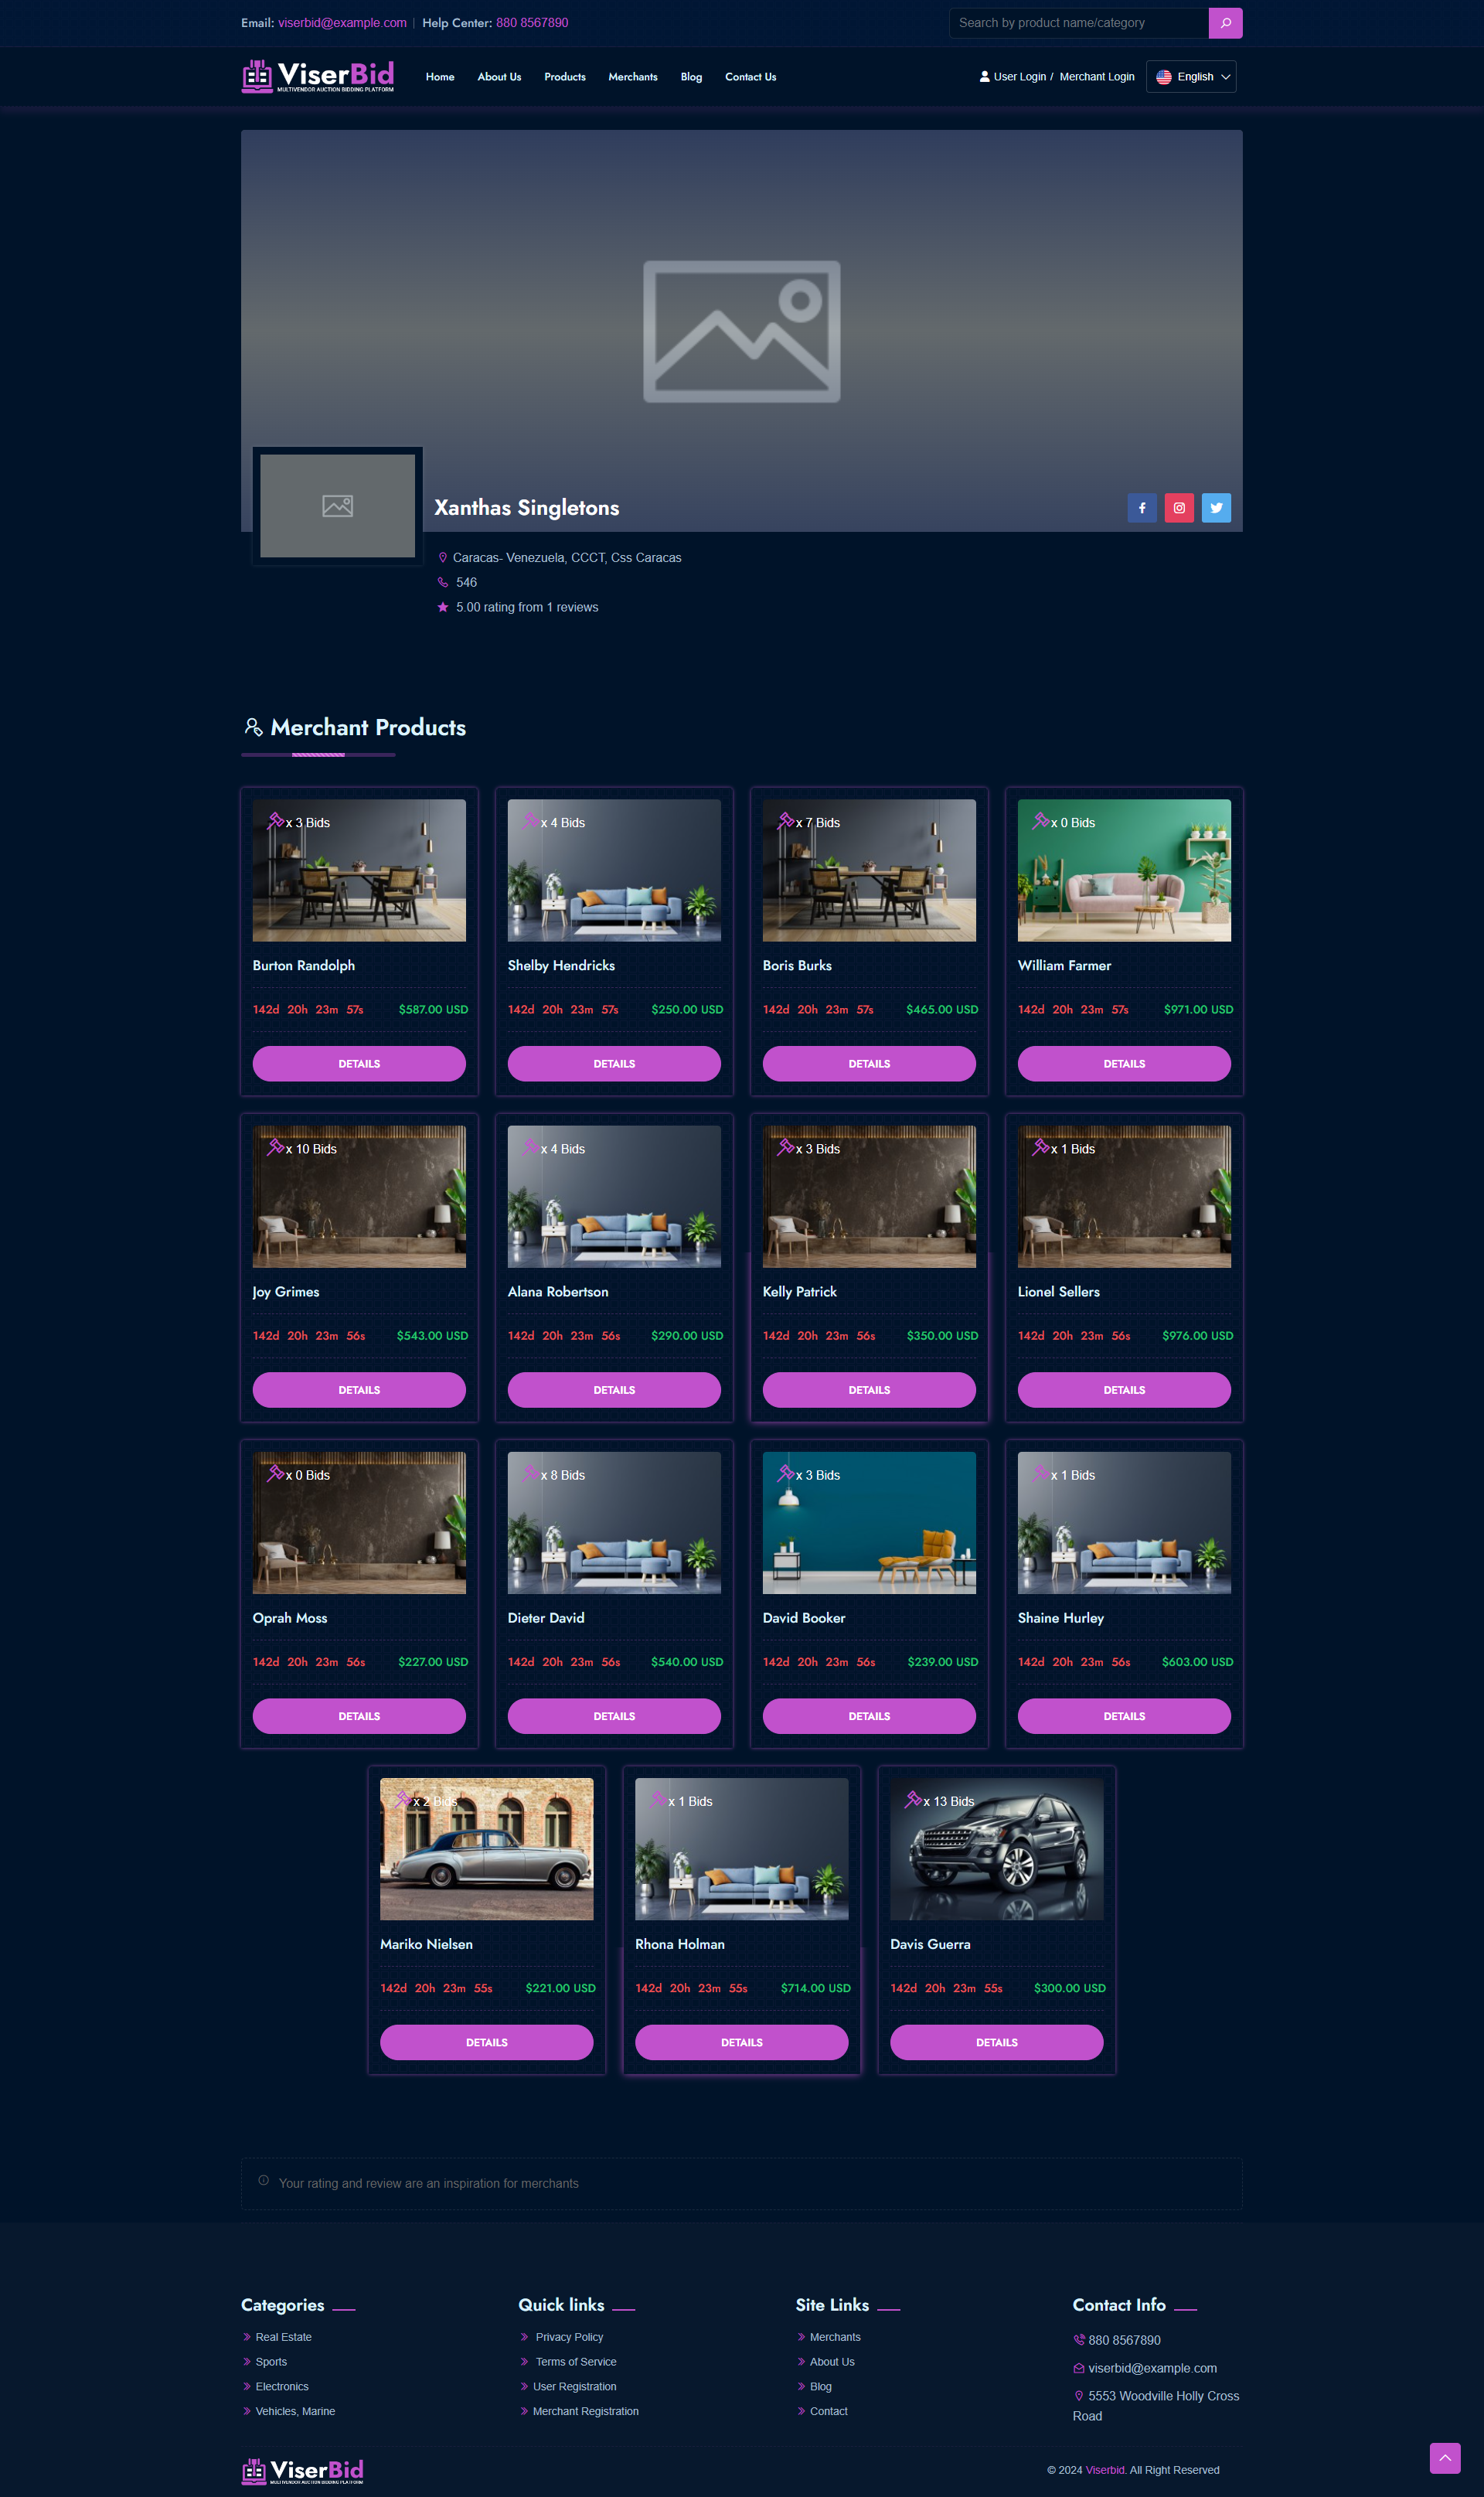The image size is (1484, 2497).
Task: Click the Privacy Policy footer link
Action: pos(569,2337)
